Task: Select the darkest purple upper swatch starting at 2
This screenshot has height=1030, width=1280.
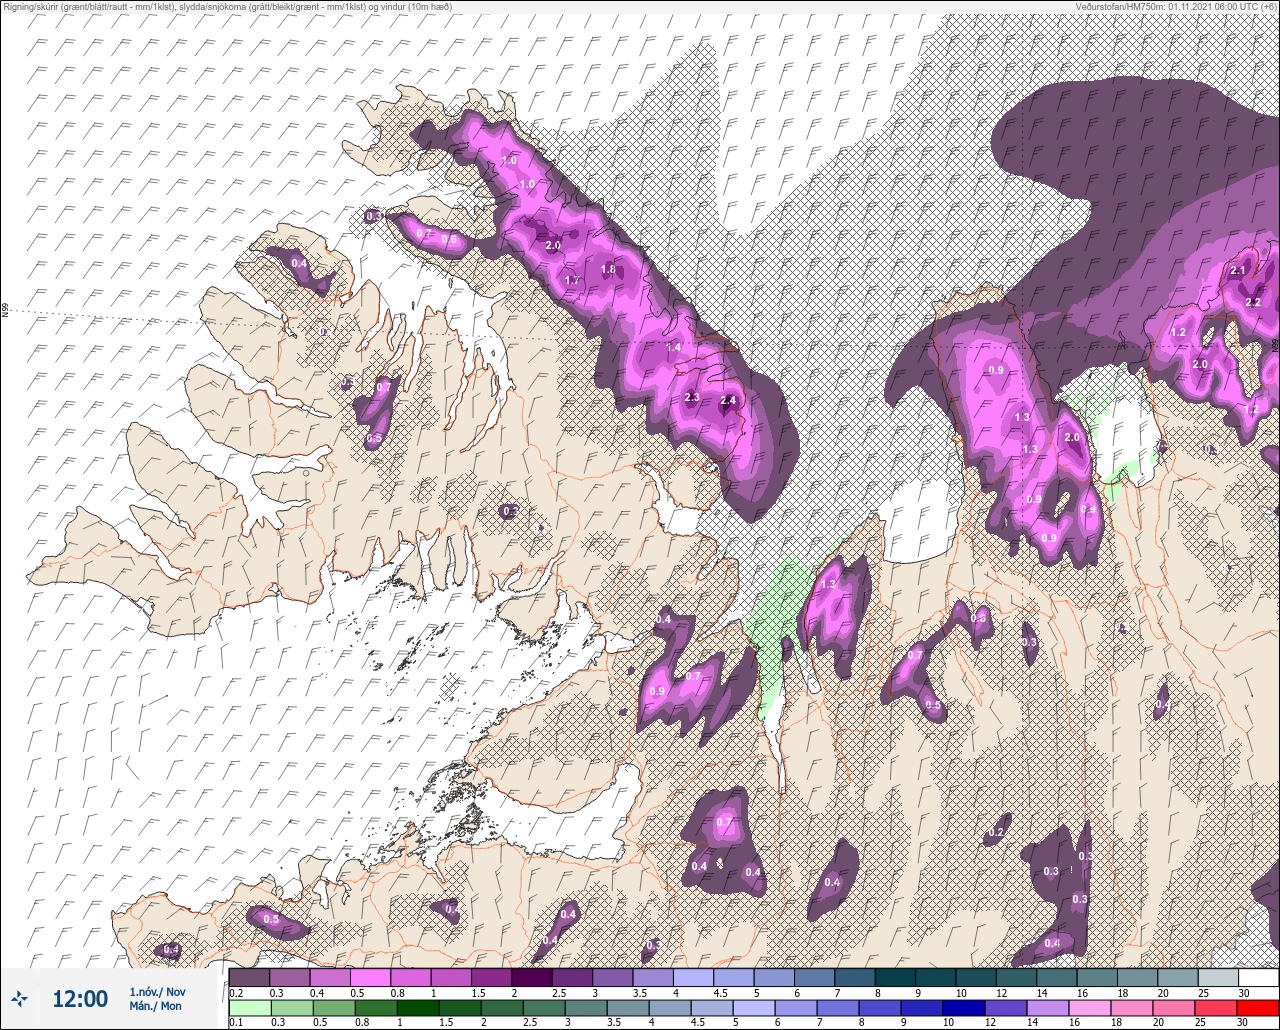Action: tap(531, 977)
